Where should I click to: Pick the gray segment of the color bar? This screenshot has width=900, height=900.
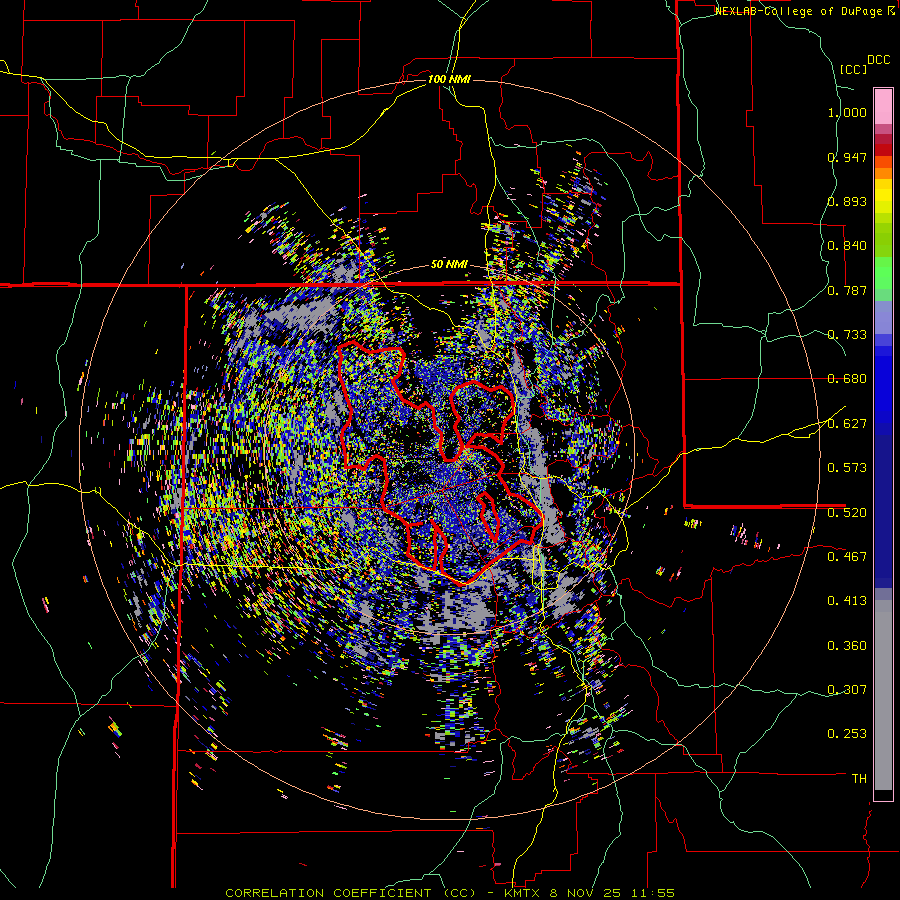point(883,695)
